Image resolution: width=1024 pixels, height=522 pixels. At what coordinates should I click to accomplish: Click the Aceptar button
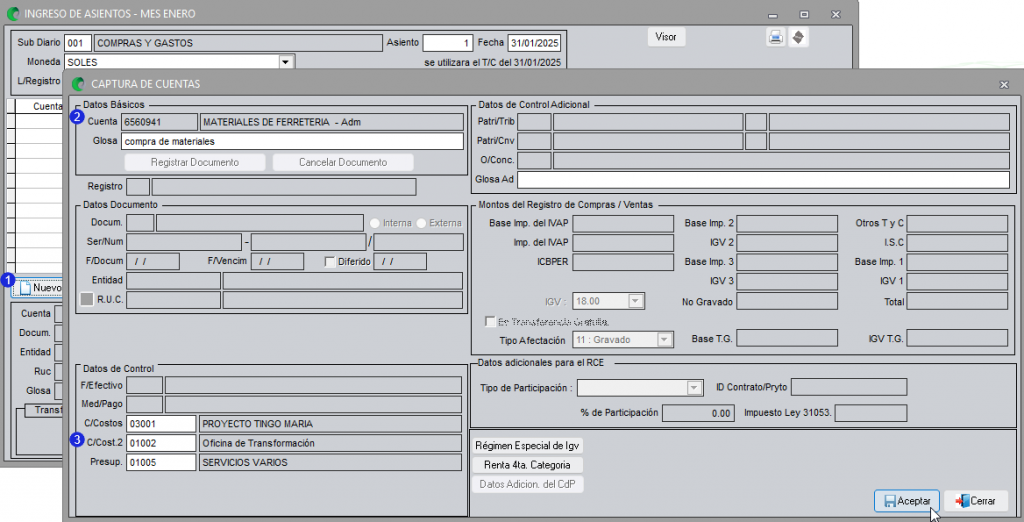906,501
